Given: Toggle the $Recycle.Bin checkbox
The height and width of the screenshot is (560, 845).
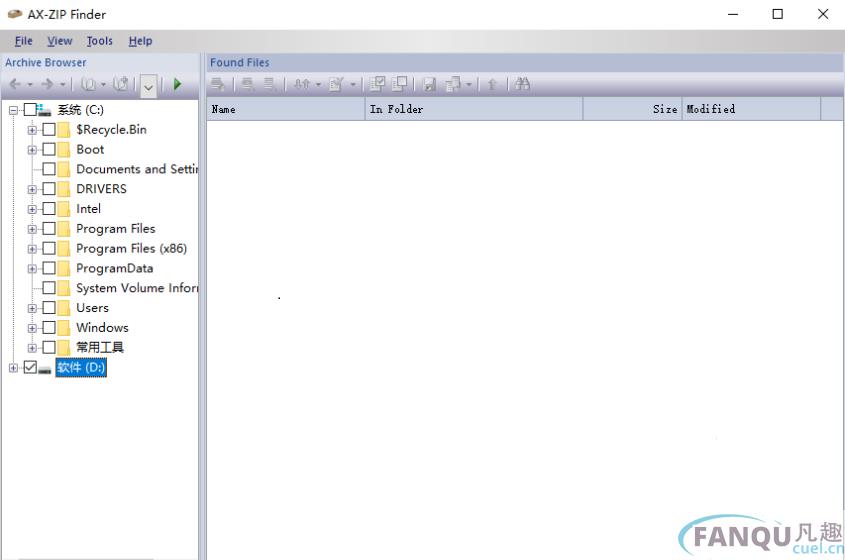Looking at the screenshot, I should tap(49, 129).
